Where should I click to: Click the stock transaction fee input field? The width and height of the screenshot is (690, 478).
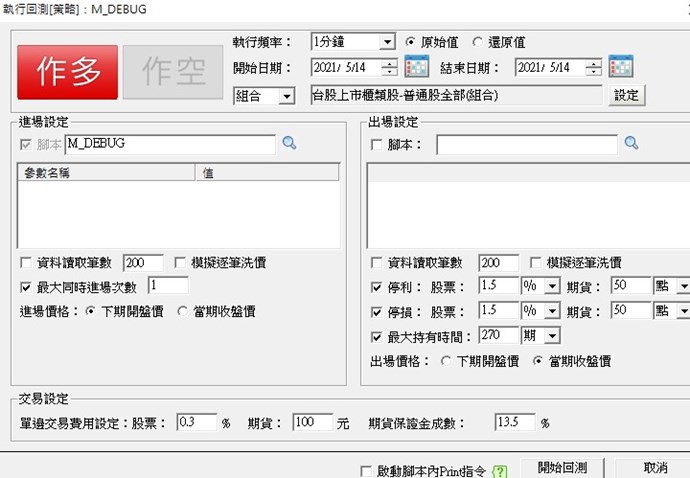point(195,423)
